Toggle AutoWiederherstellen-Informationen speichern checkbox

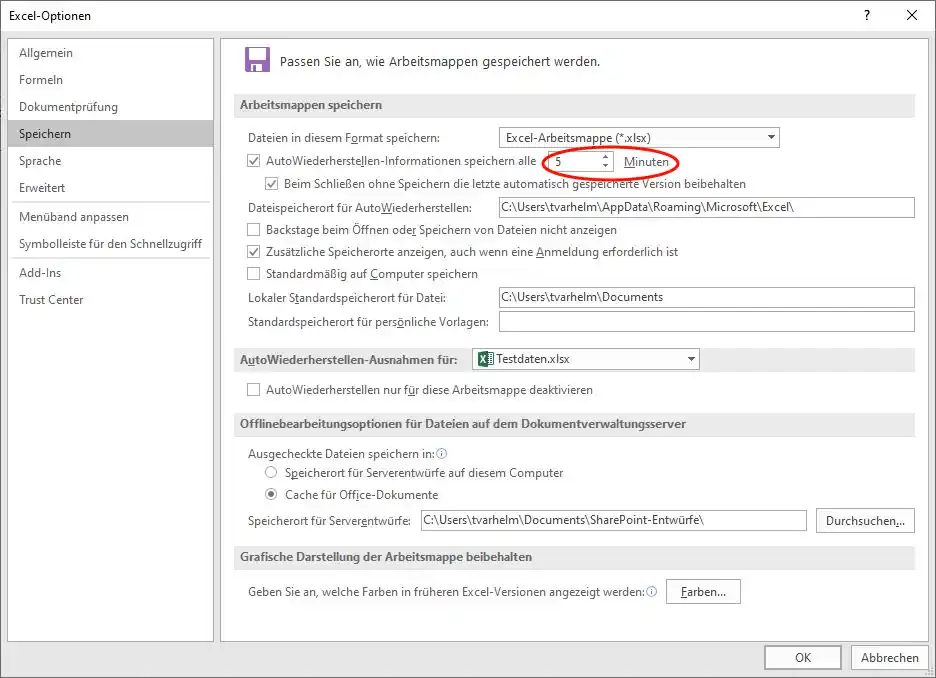[x=253, y=161]
